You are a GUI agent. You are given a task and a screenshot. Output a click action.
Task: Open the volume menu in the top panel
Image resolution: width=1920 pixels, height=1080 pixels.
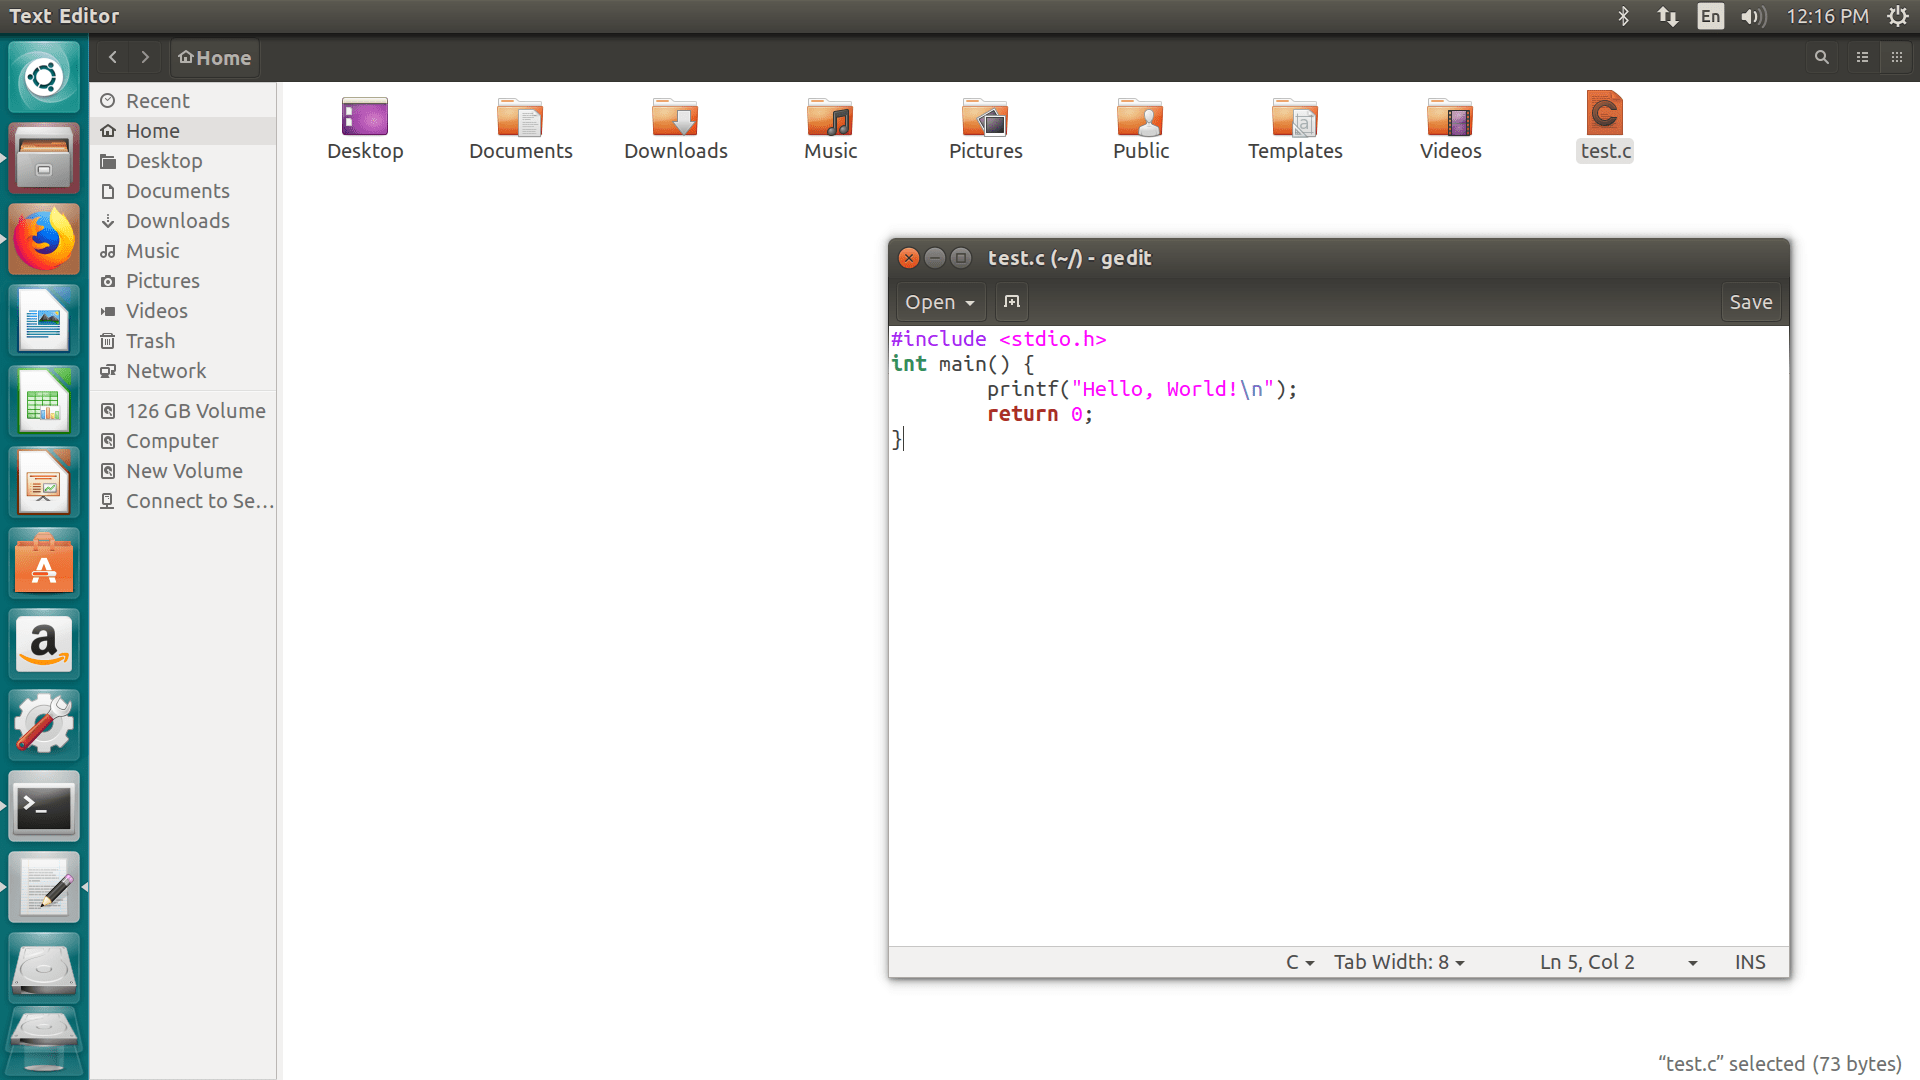point(1753,16)
